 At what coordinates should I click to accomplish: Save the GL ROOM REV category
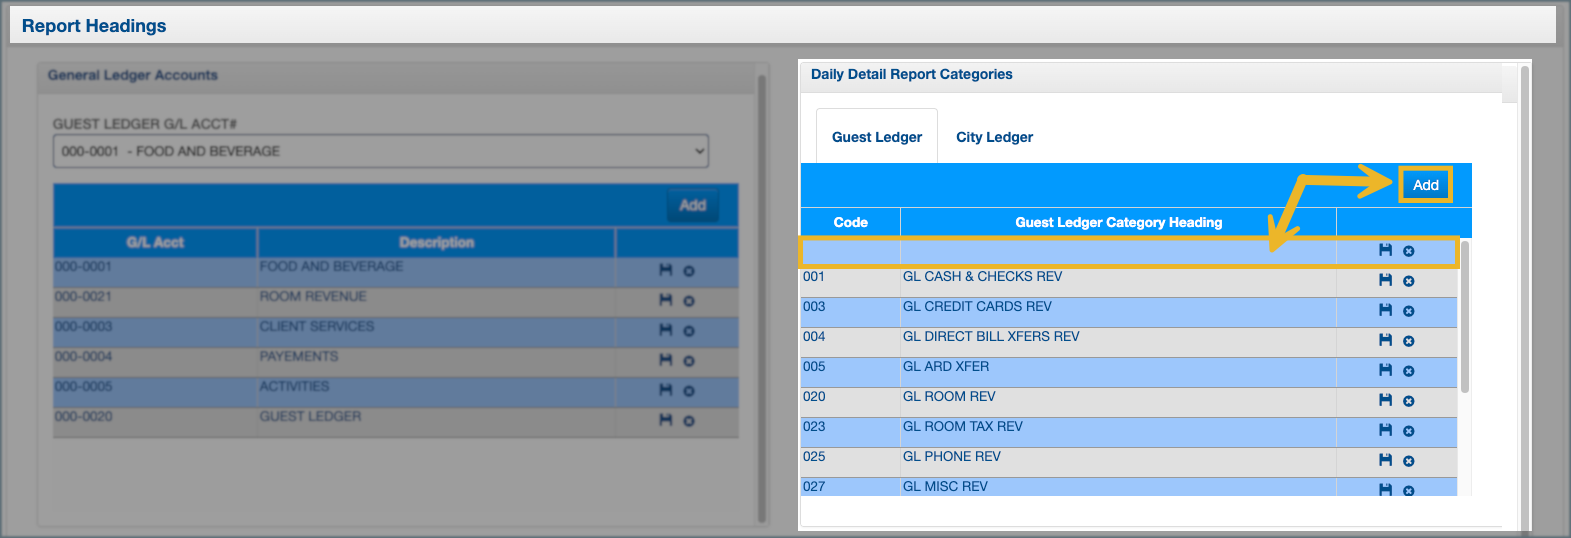coord(1385,400)
